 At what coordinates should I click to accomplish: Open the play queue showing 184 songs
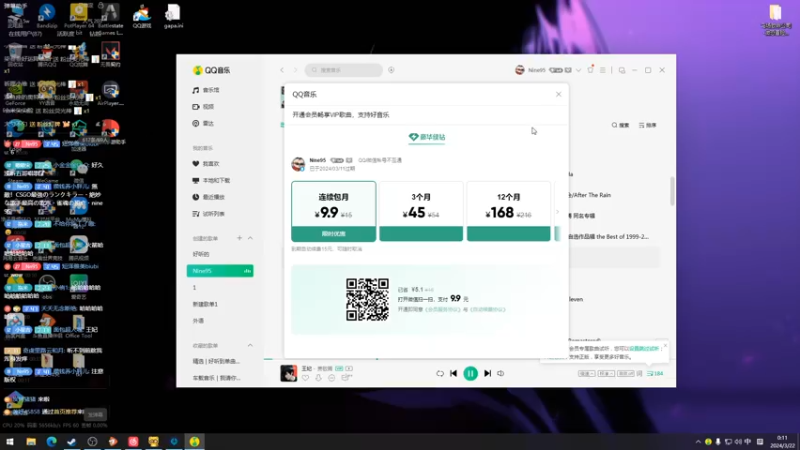coord(655,373)
